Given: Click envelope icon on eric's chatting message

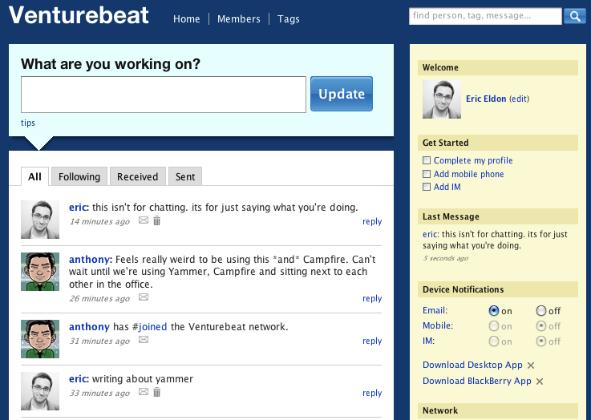Looking at the screenshot, I should point(143,220).
